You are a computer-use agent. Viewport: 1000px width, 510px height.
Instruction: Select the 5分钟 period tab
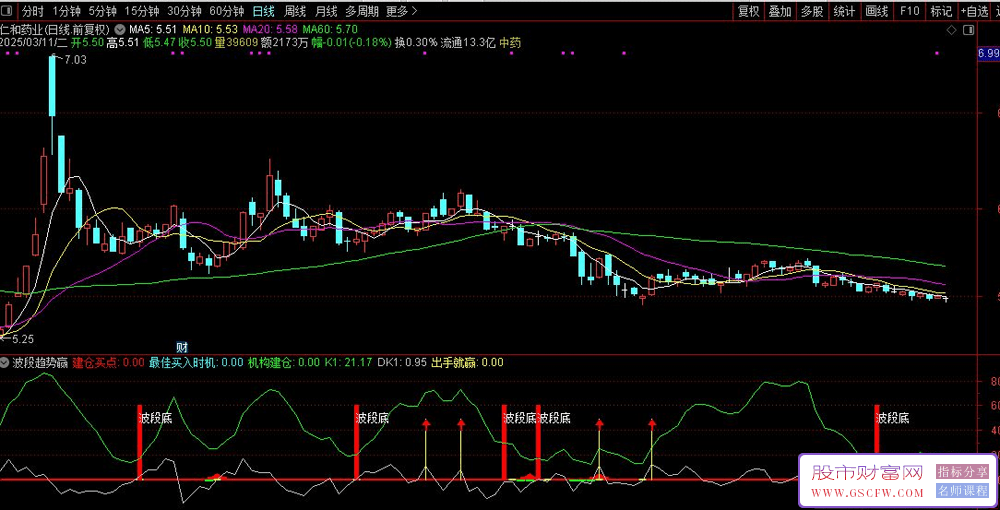click(x=102, y=11)
